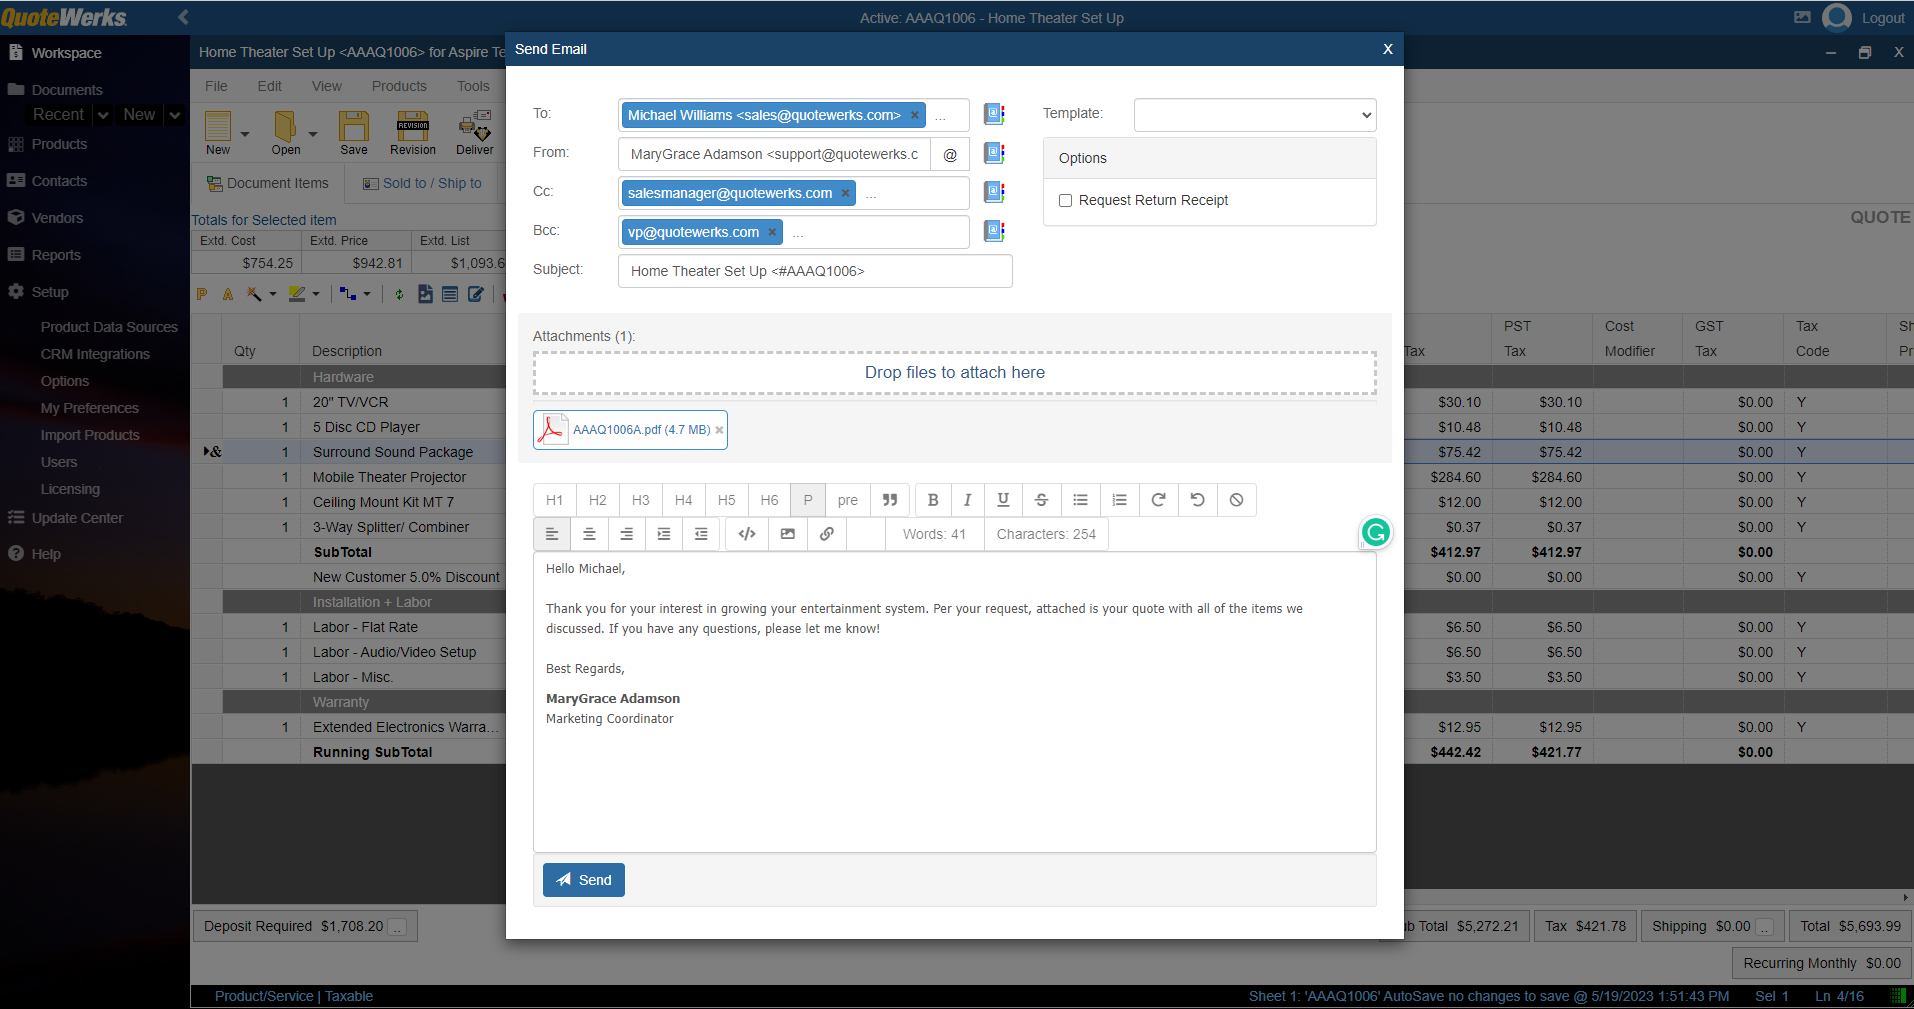
Task: Open Deposit Required ellipsis button
Action: pos(398,927)
